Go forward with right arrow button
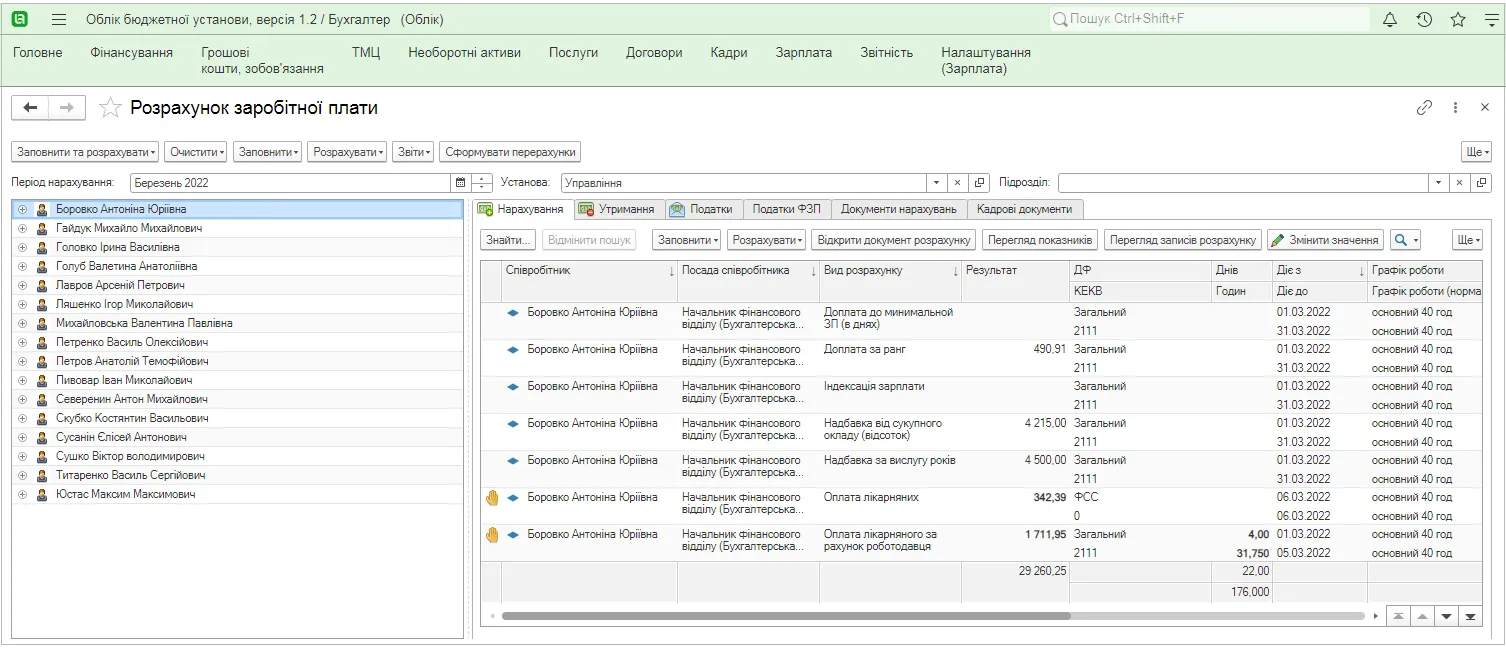Image resolution: width=1506 pixels, height=648 pixels. point(67,108)
